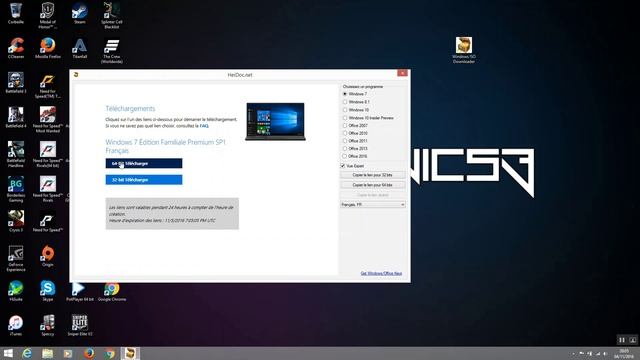Screen dimensions: 640x360
Task: Open the Medal of Honor desktop shortcut
Action: [x=47, y=16]
